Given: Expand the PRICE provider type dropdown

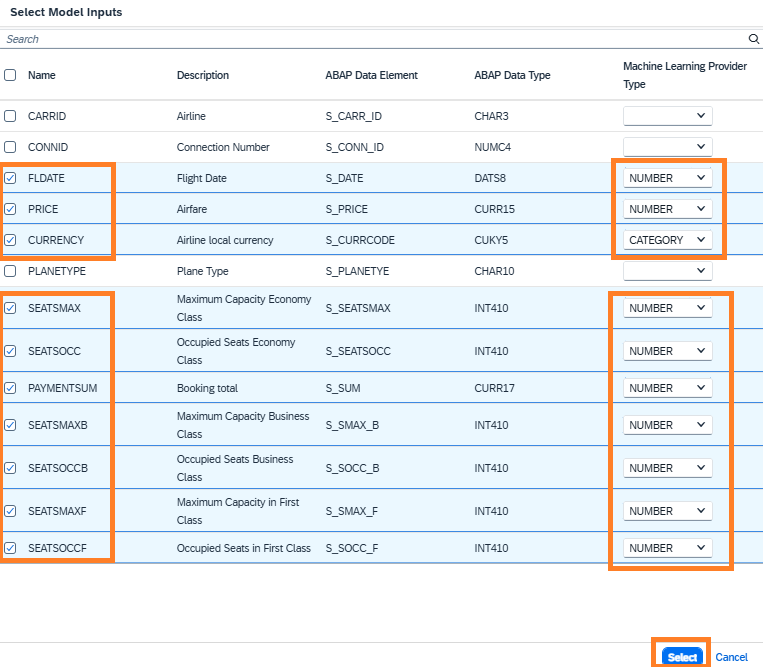Looking at the screenshot, I should click(x=667, y=209).
